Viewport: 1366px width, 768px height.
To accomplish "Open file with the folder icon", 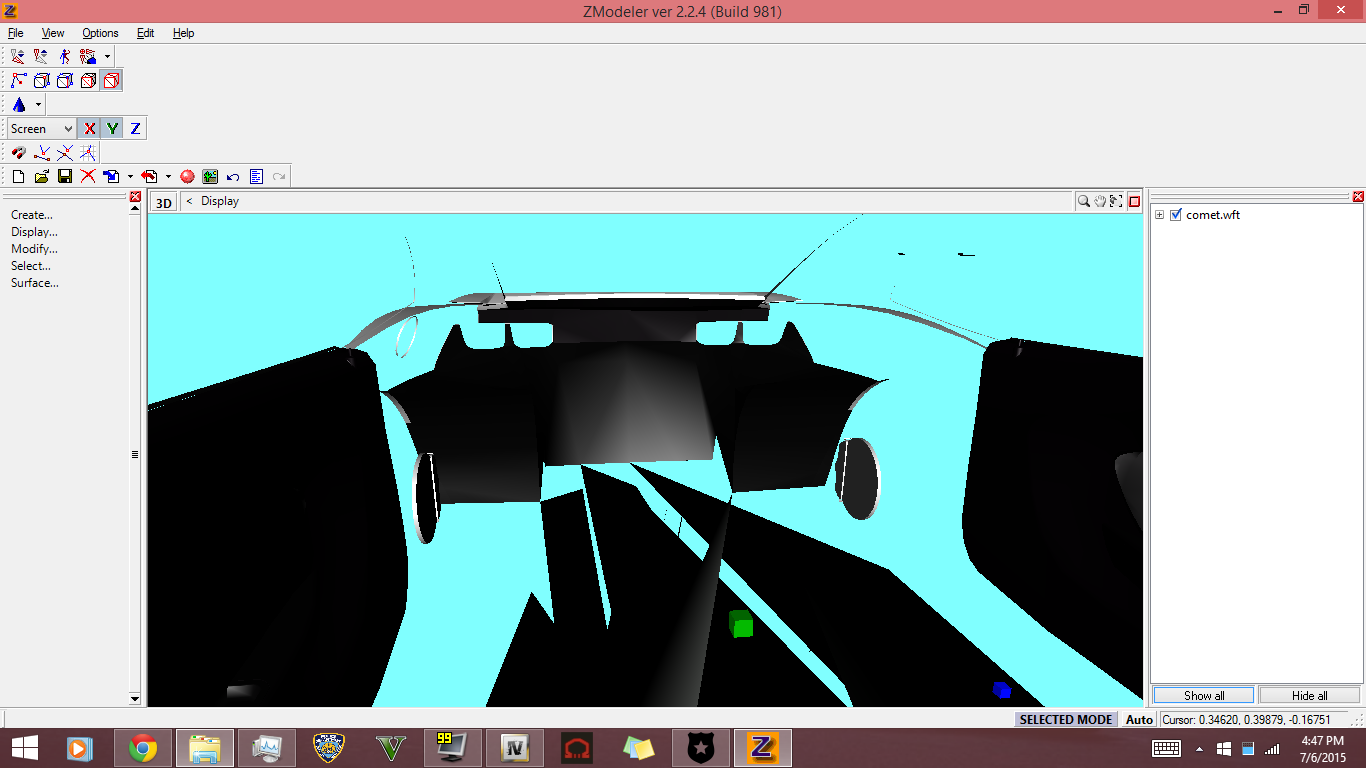I will [x=41, y=177].
